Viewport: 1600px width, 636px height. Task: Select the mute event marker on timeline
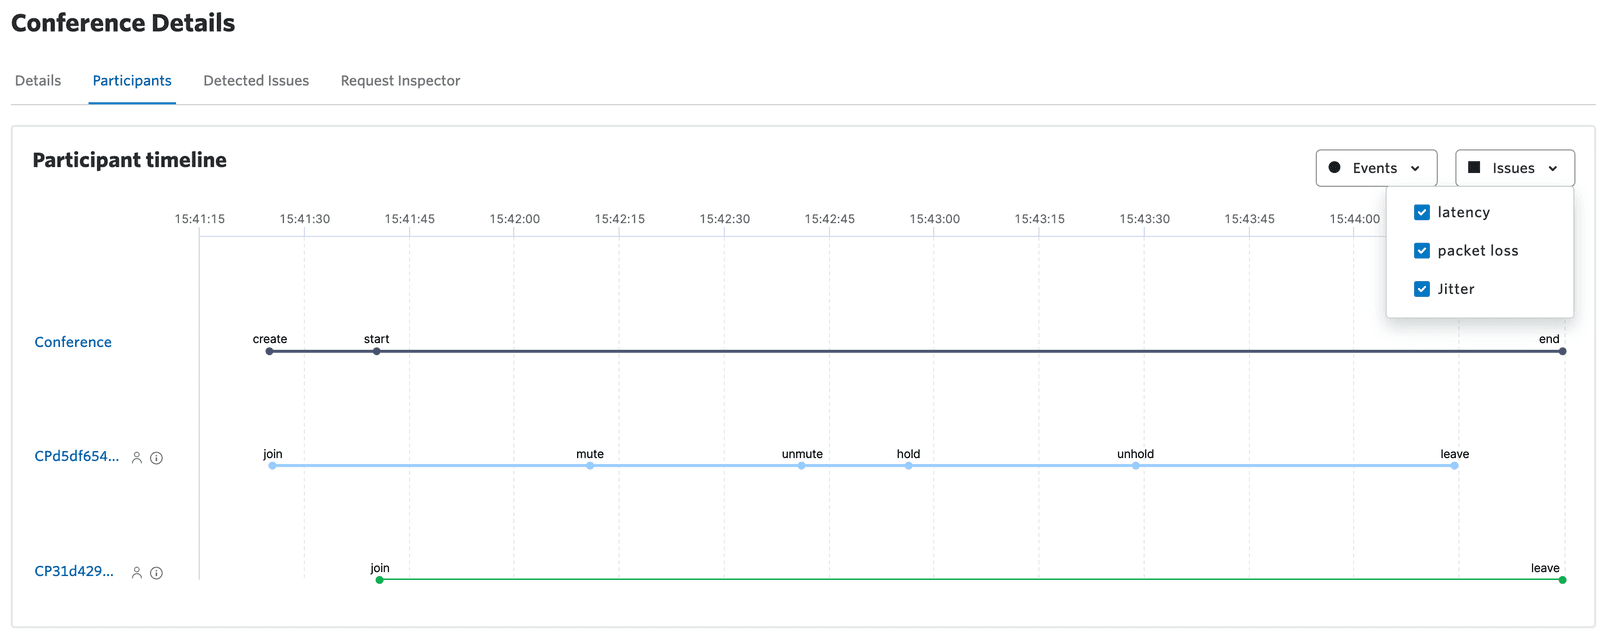[x=590, y=465]
